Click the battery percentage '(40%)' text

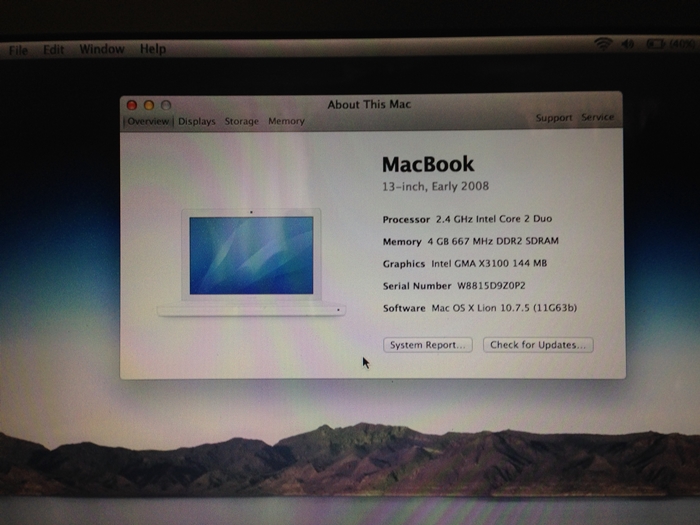click(x=682, y=44)
